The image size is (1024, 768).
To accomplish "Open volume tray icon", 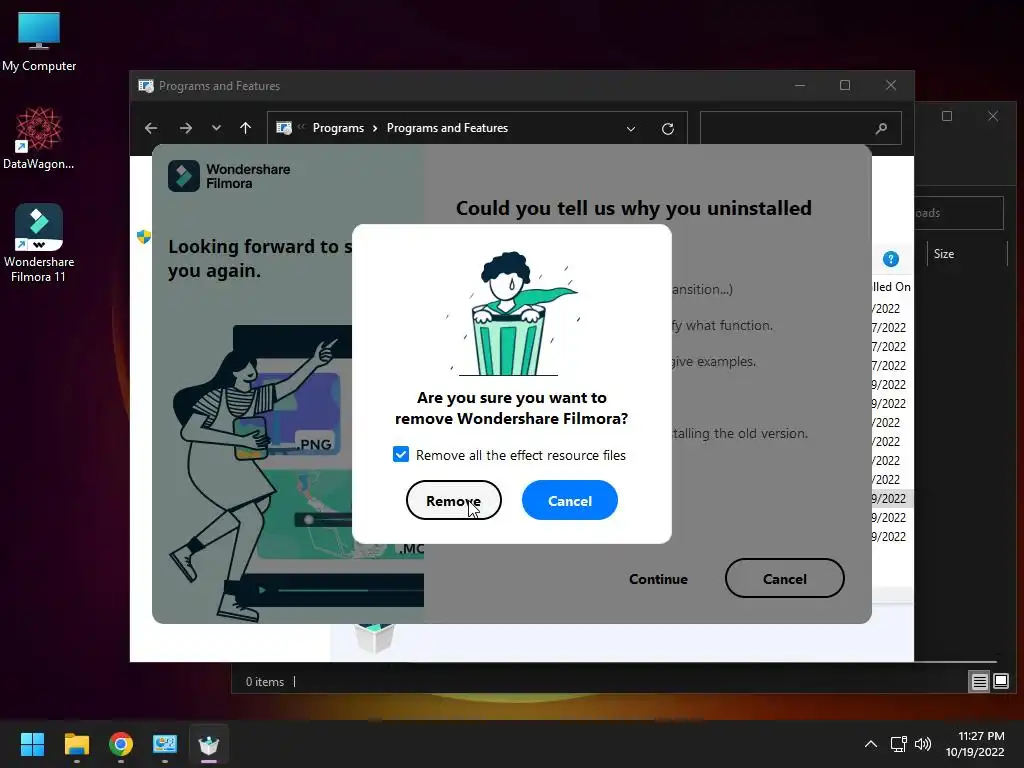I will coord(923,744).
